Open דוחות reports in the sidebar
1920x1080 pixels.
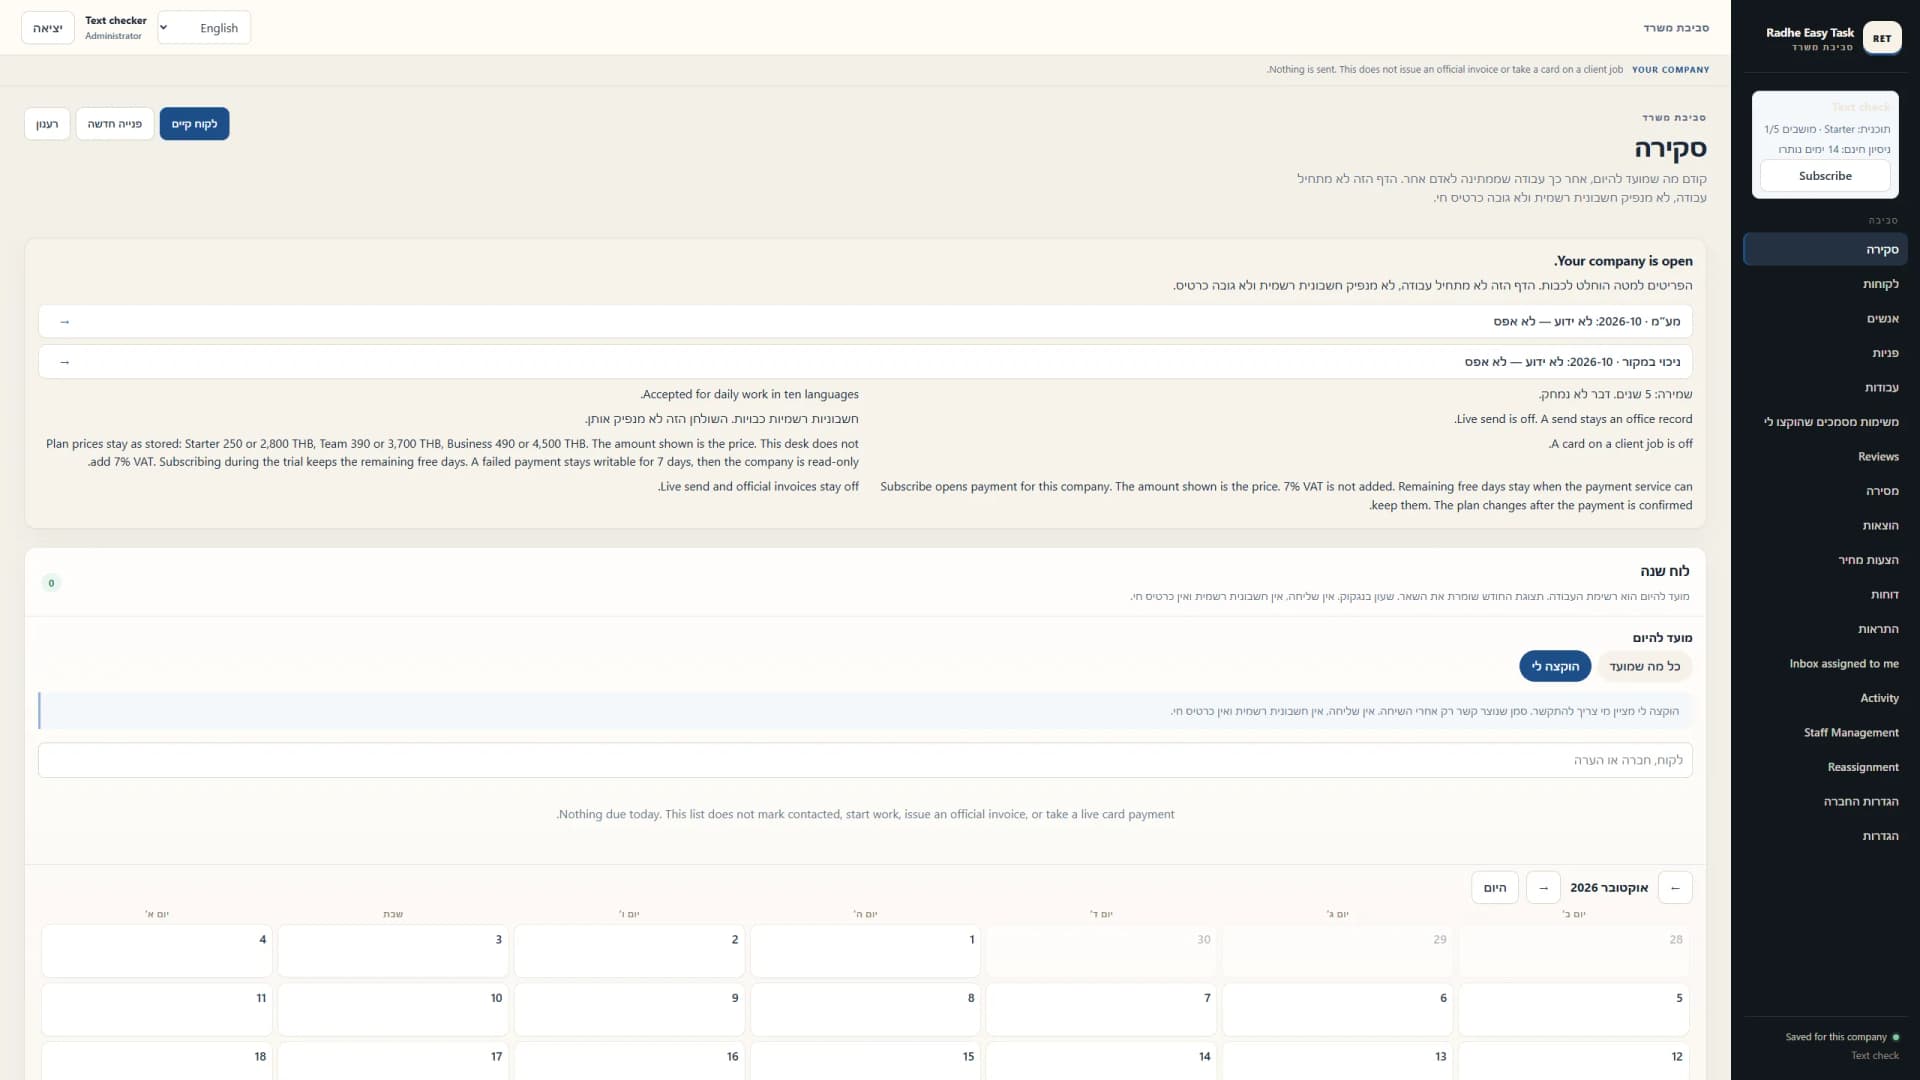tap(1825, 595)
